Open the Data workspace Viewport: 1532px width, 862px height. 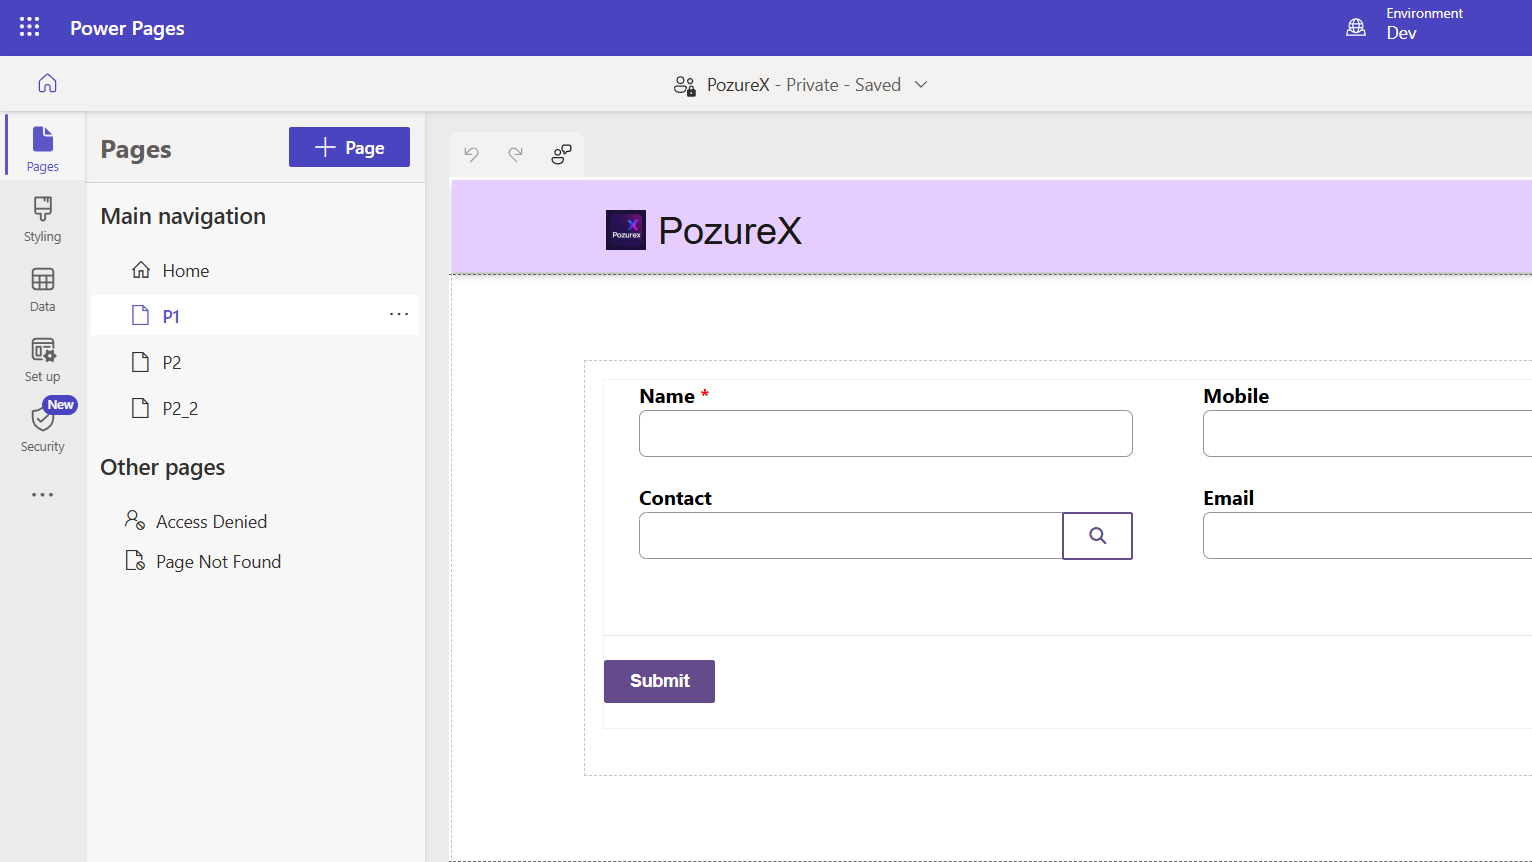43,289
